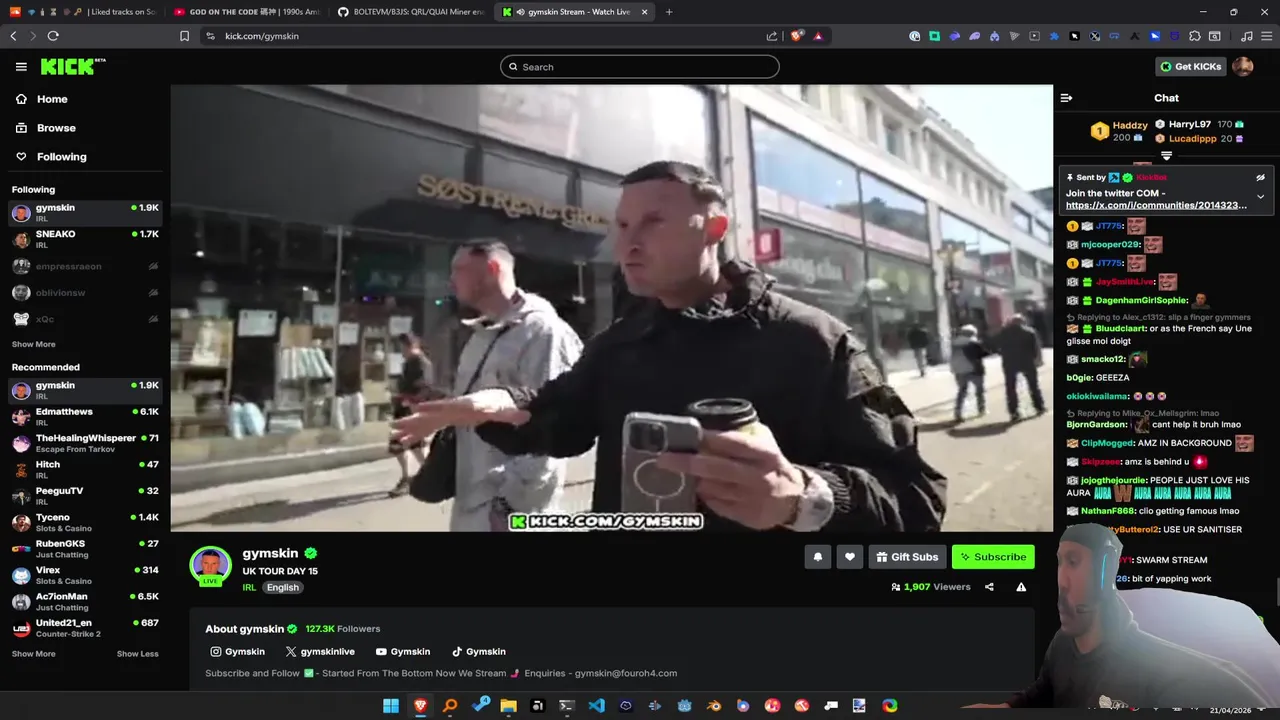Share the stream via share icon
This screenshot has height=720, width=1280.
click(x=989, y=587)
